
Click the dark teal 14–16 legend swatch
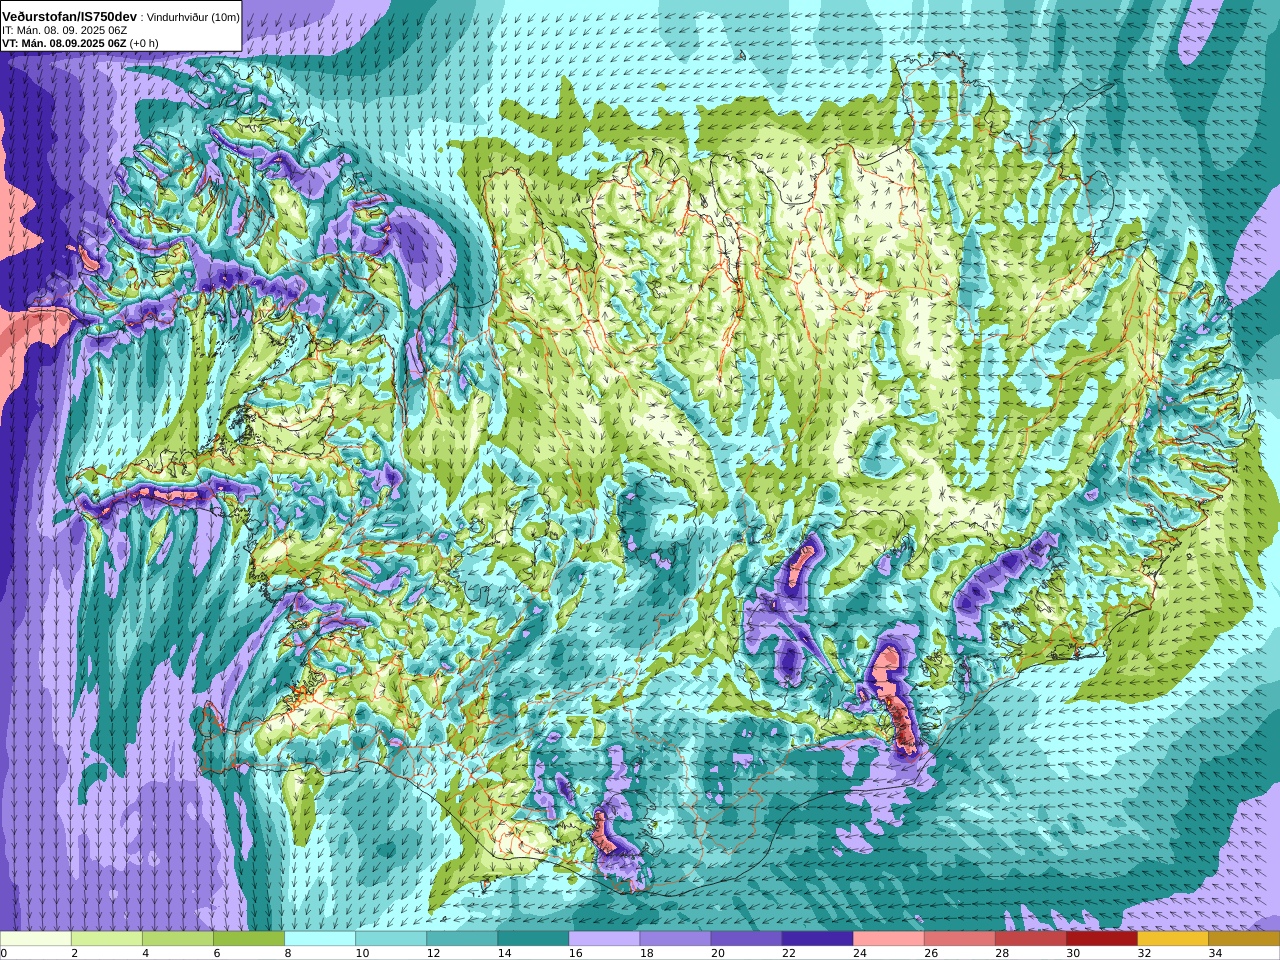[x=533, y=939]
